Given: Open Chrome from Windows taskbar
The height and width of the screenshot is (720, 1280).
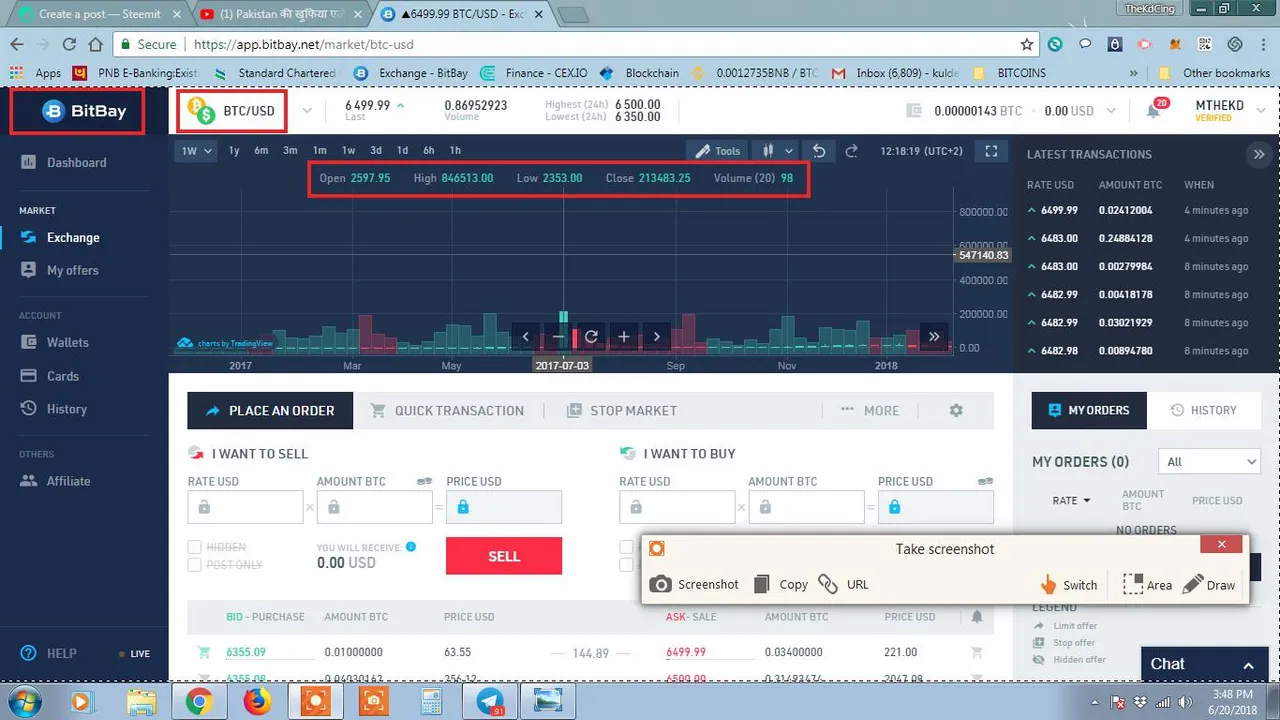Looking at the screenshot, I should pyautogui.click(x=198, y=702).
